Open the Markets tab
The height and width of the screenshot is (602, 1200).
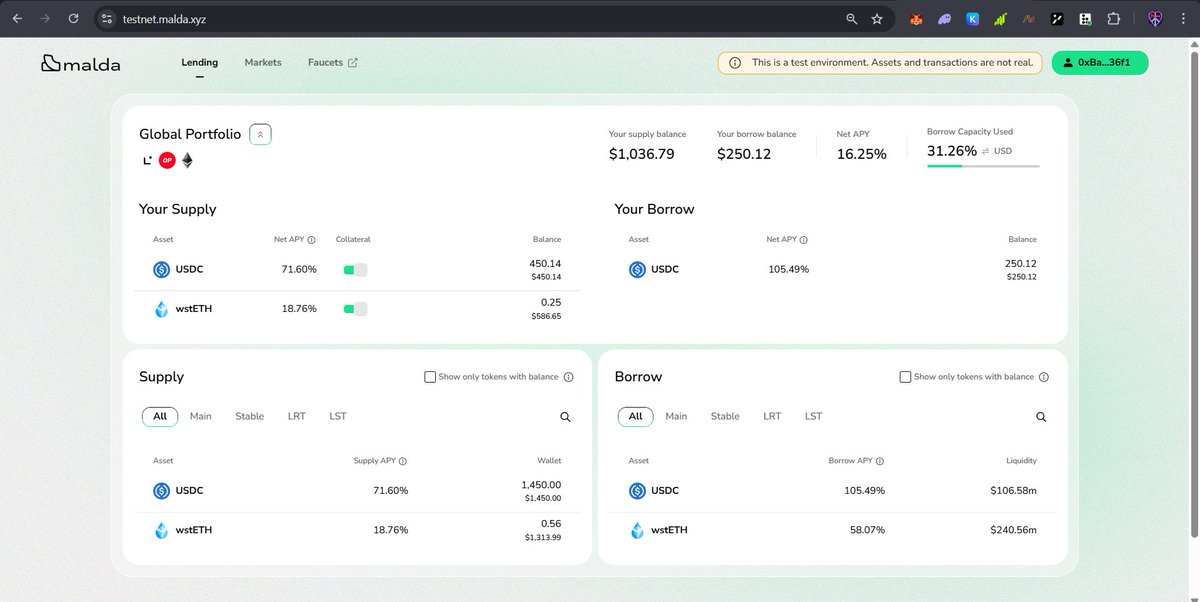[263, 62]
